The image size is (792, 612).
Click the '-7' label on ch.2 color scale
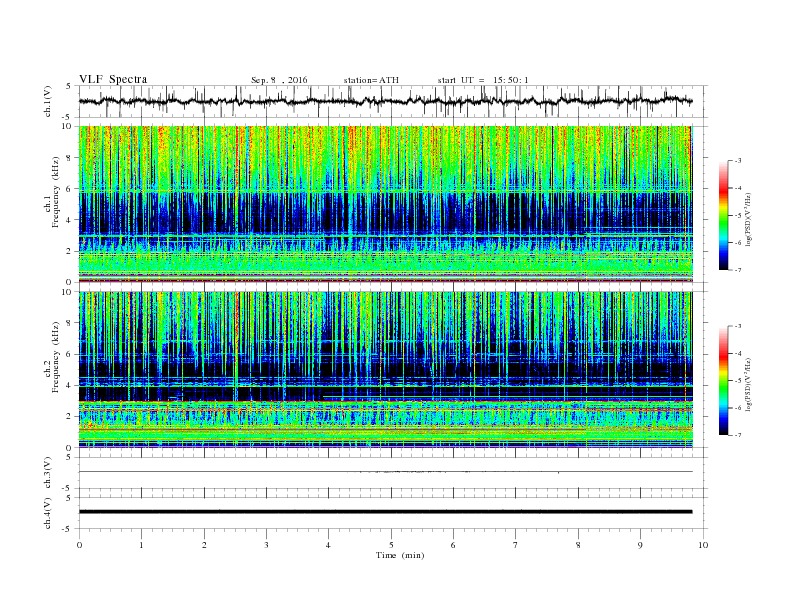click(x=738, y=435)
